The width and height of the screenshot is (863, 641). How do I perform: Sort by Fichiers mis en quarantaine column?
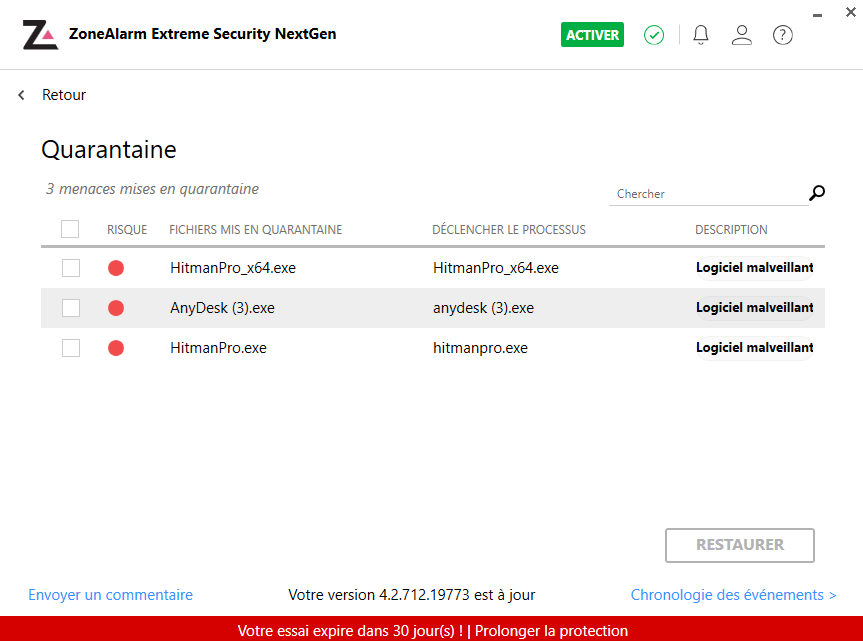click(x=256, y=230)
